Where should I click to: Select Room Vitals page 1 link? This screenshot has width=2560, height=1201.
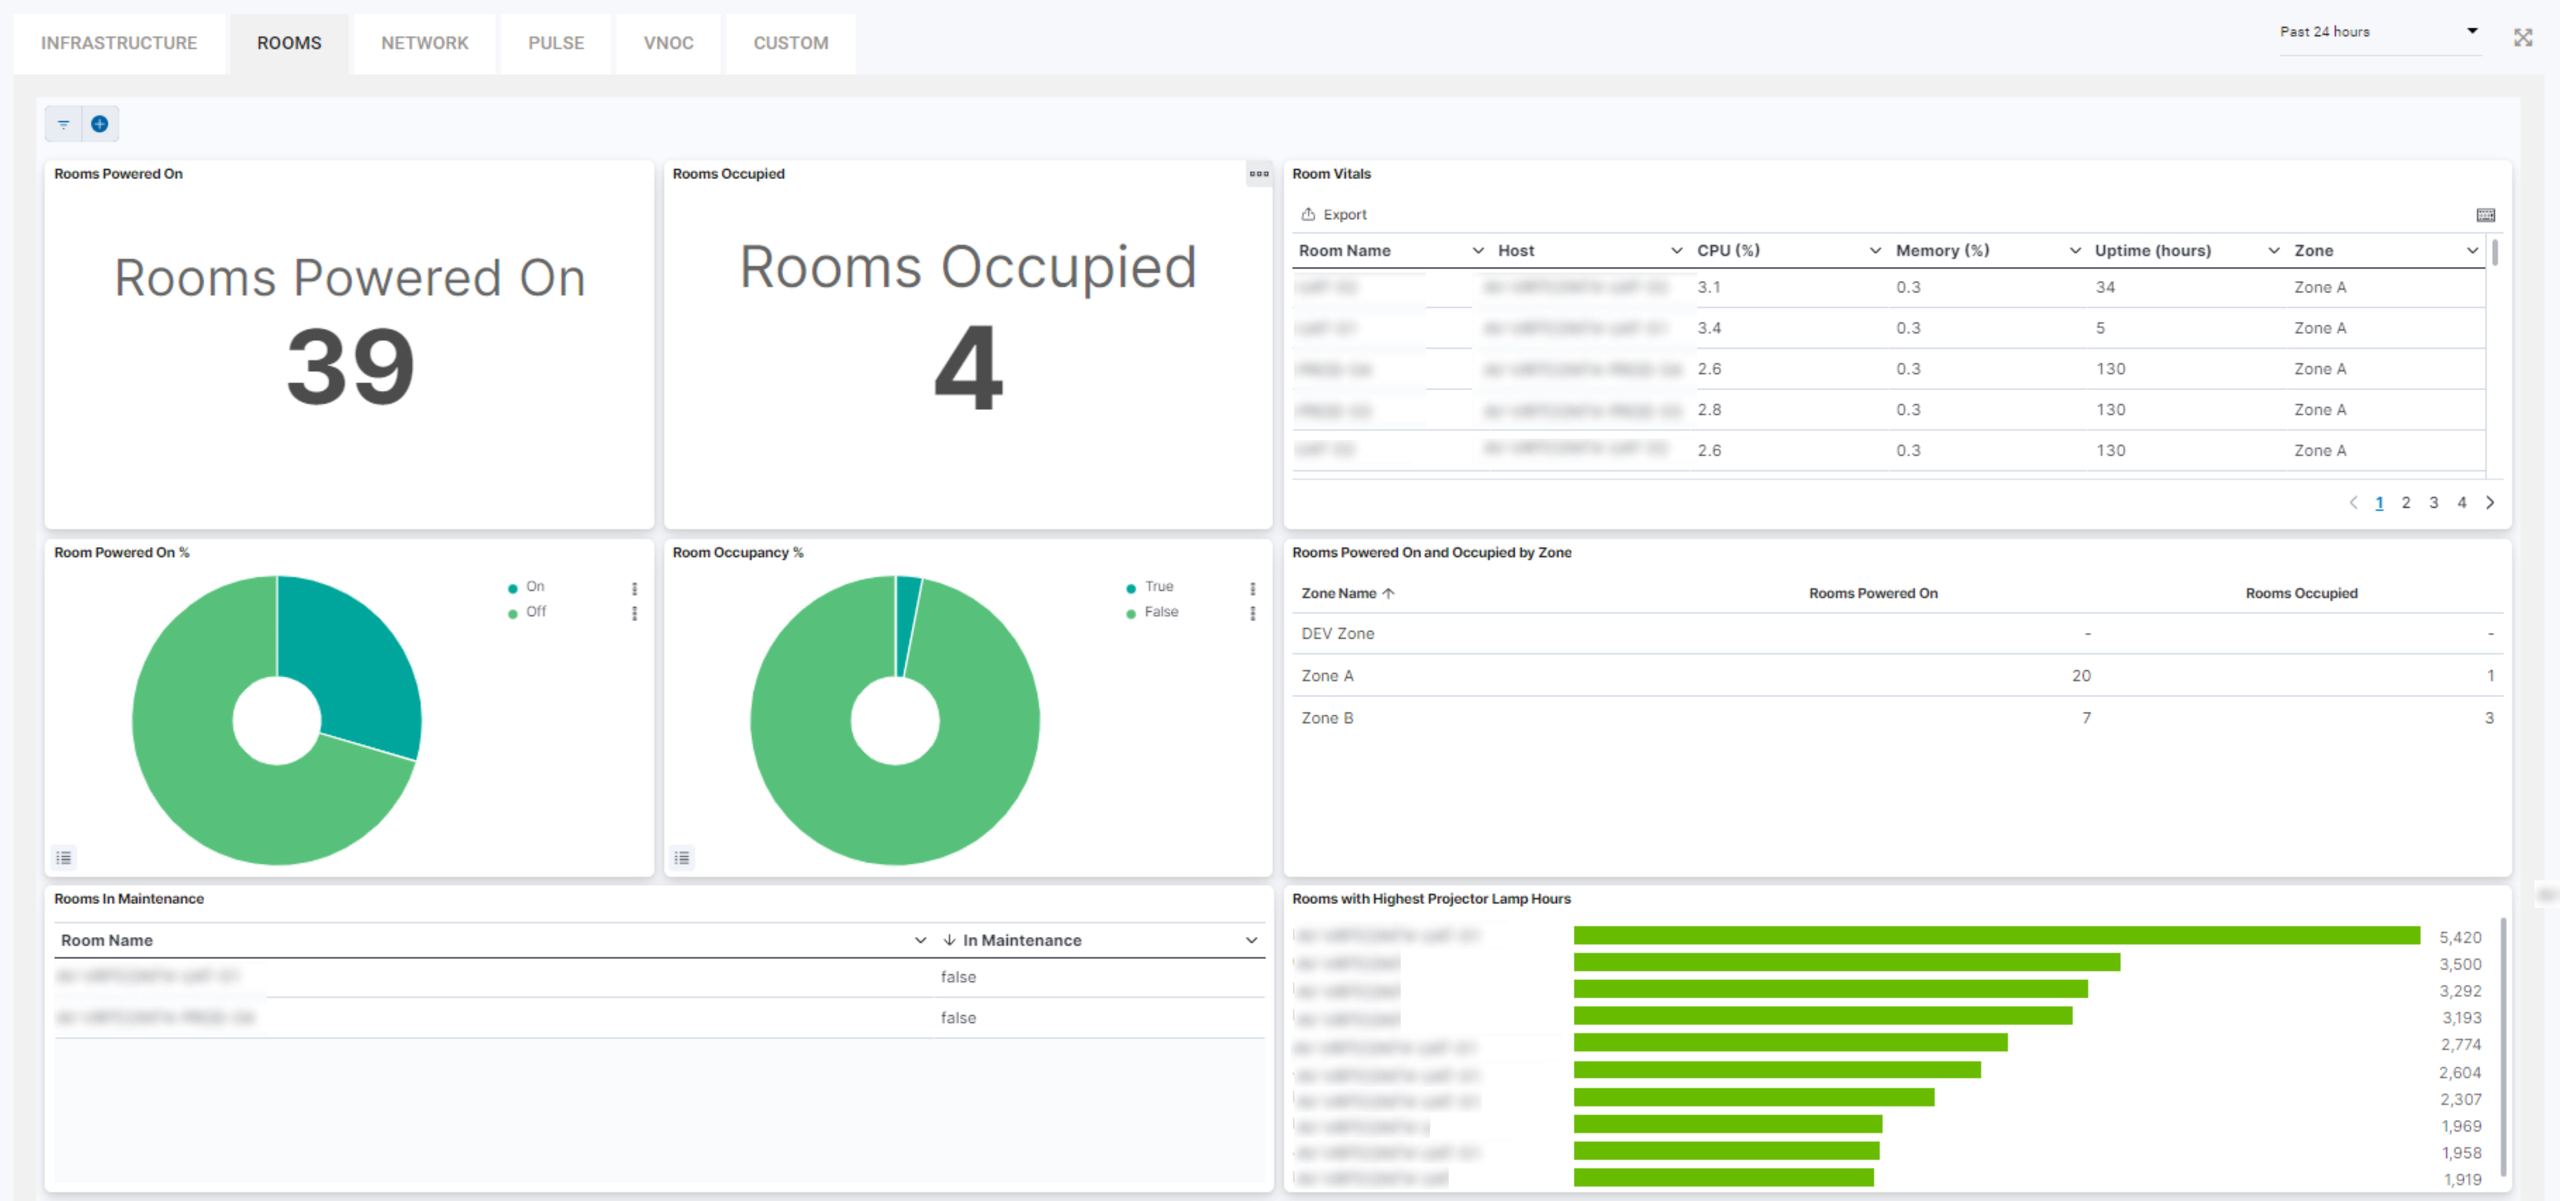(x=2379, y=502)
